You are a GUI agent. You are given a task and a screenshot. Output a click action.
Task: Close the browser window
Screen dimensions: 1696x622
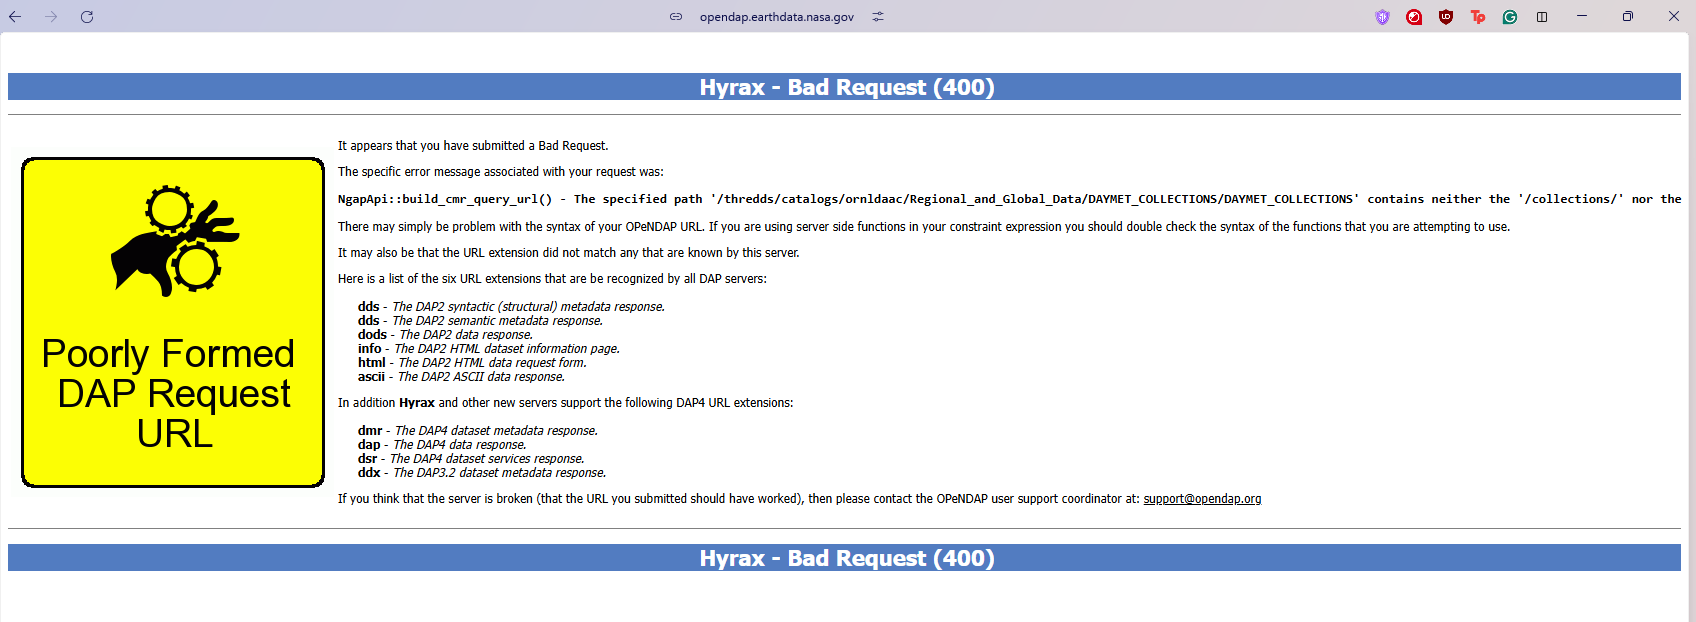click(x=1674, y=16)
